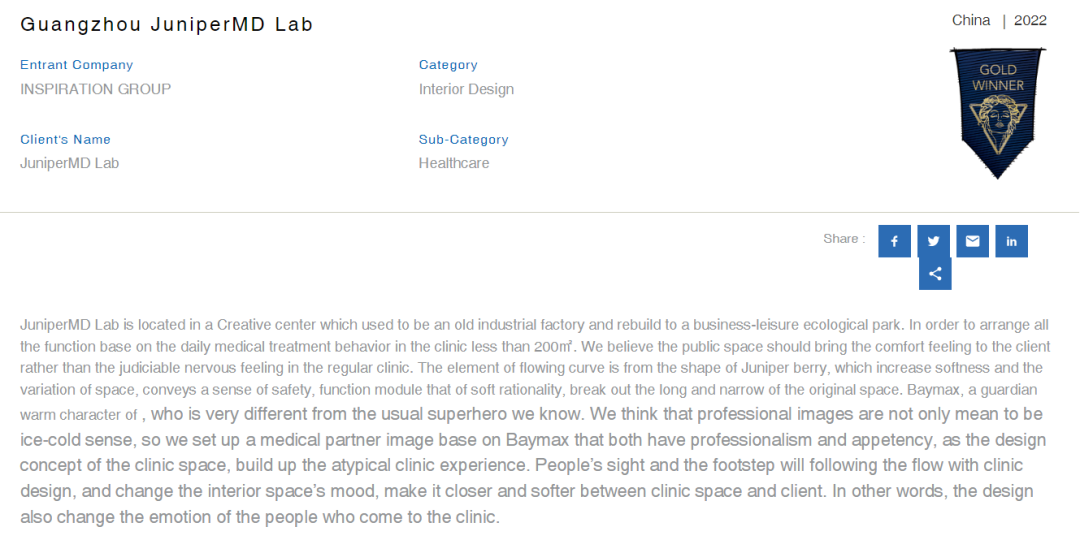Select the Sub-Category label
The image size is (1080, 540).
pyautogui.click(x=463, y=140)
